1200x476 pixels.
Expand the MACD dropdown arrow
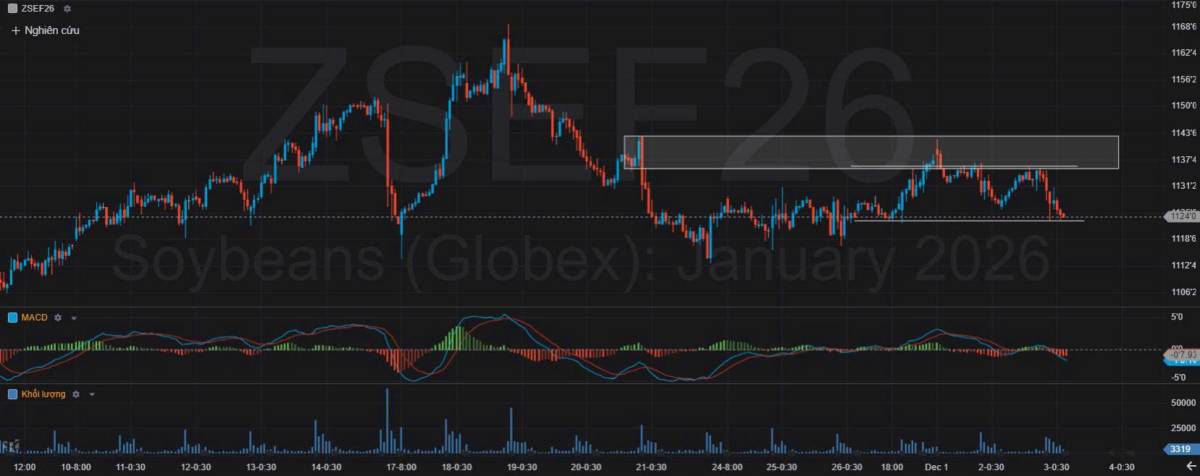click(74, 317)
